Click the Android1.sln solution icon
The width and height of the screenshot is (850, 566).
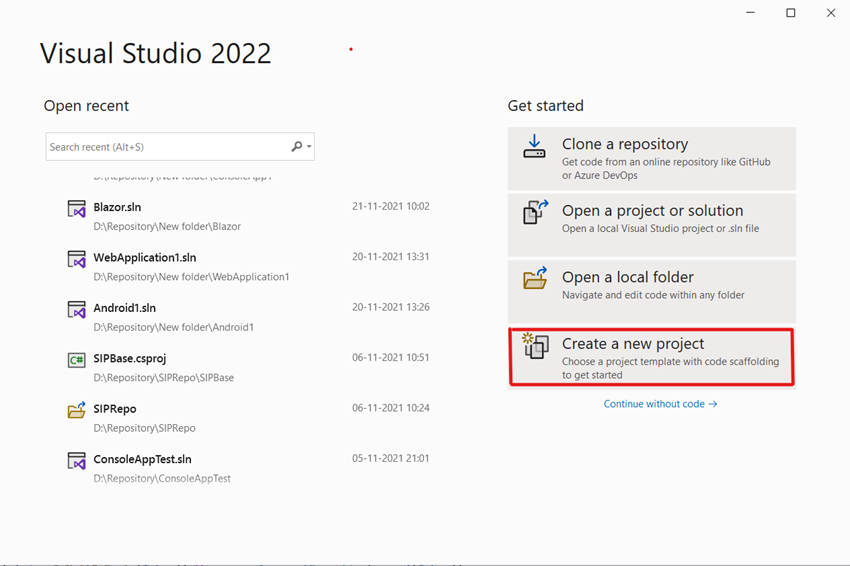(x=76, y=310)
